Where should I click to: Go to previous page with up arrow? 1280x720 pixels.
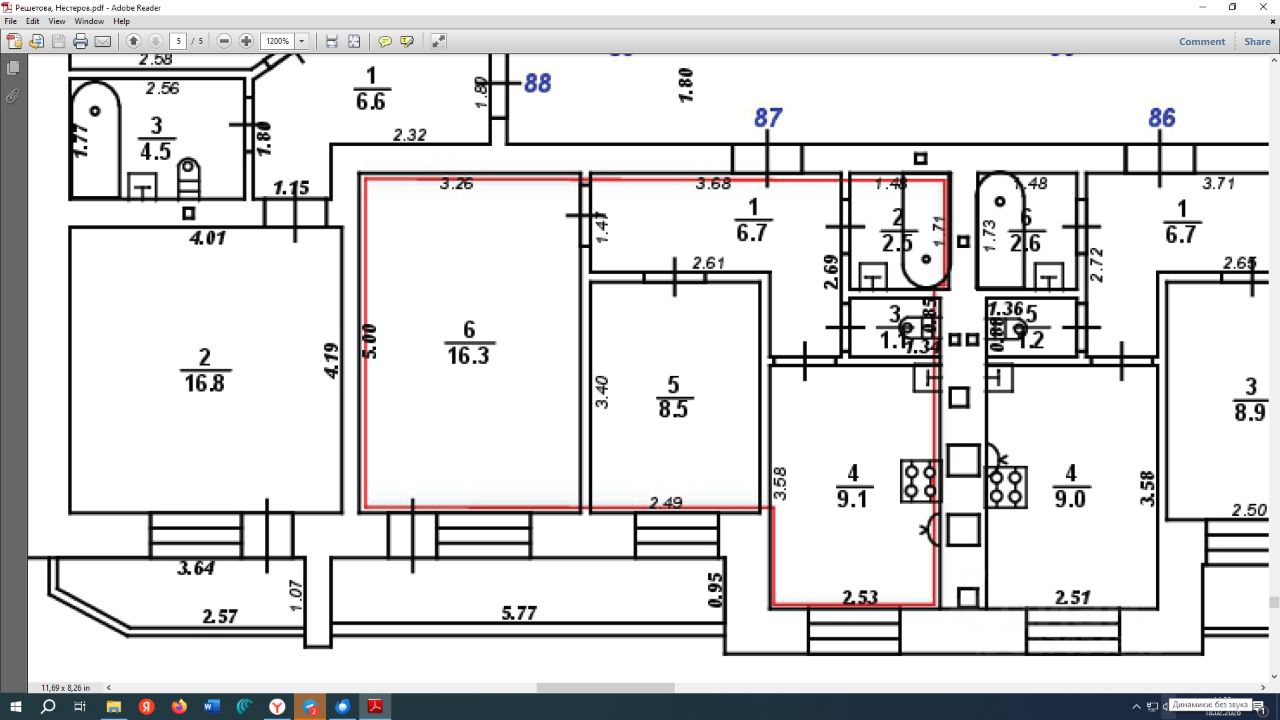(x=133, y=41)
